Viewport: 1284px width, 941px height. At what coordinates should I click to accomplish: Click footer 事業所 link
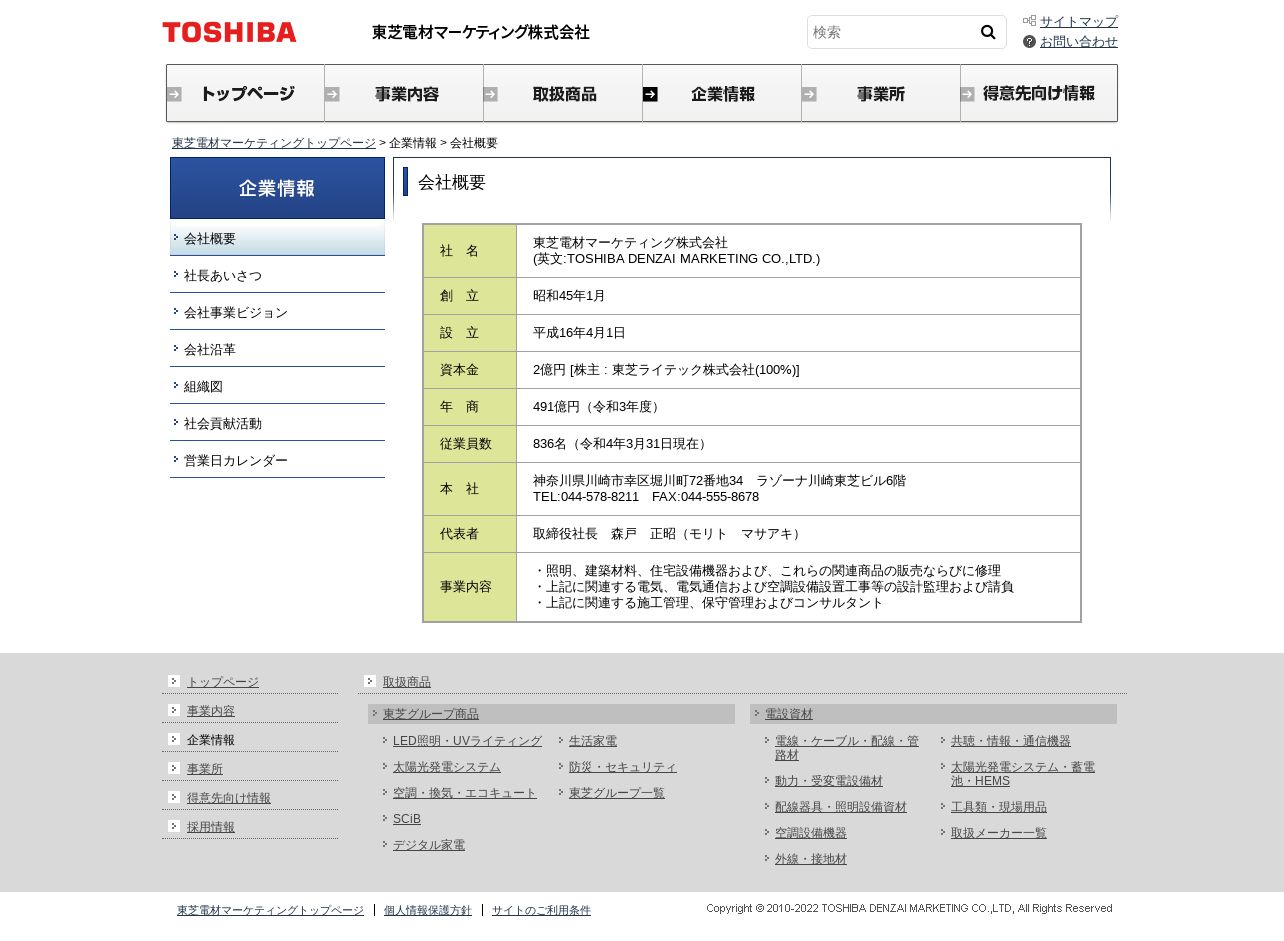click(205, 769)
